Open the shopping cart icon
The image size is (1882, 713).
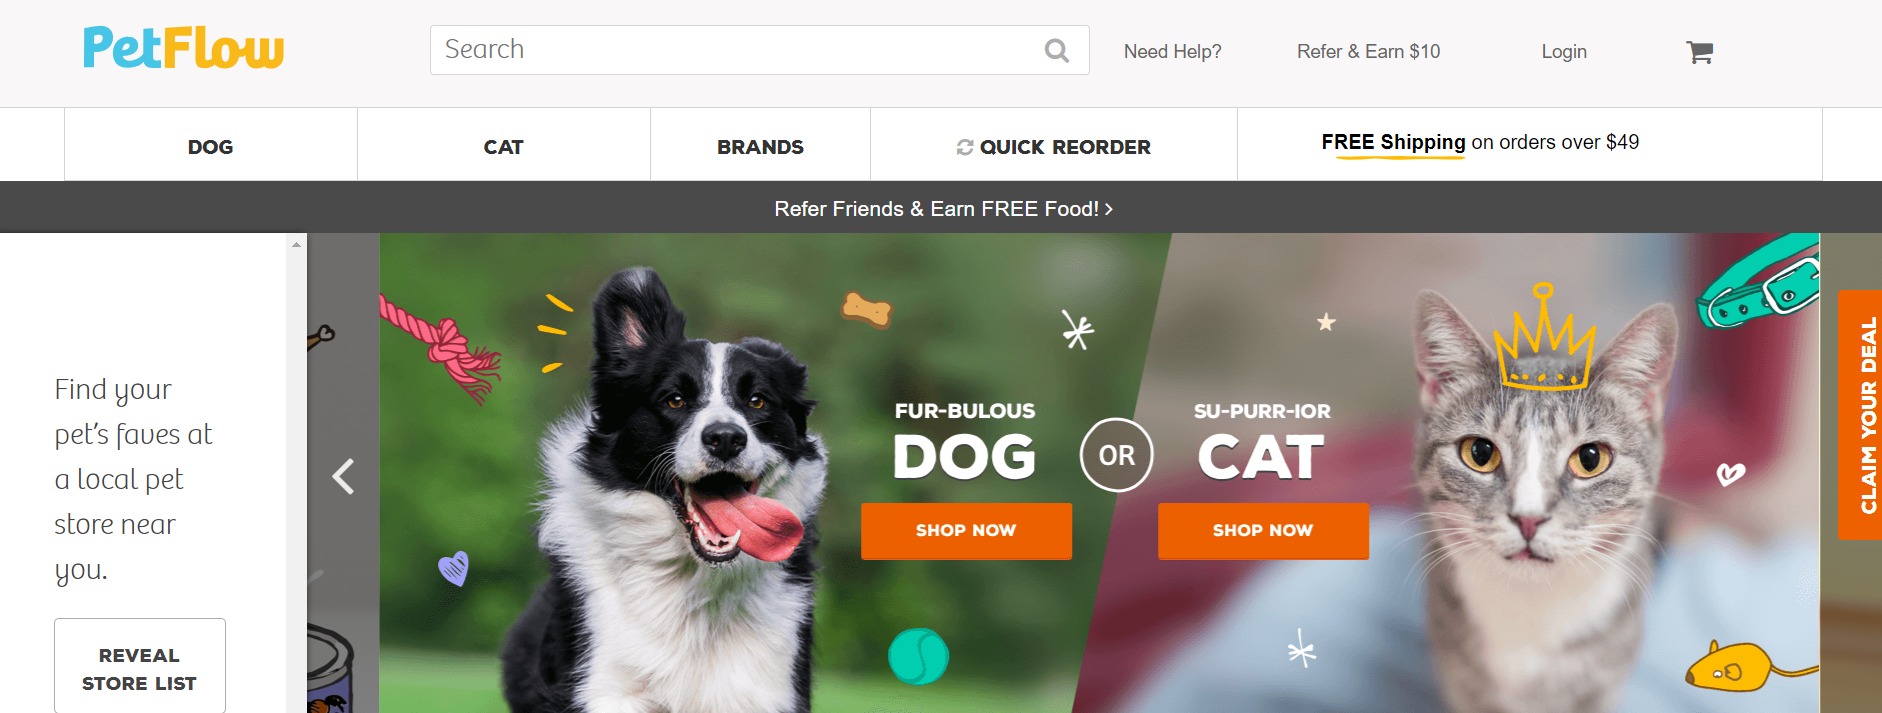pyautogui.click(x=1699, y=52)
